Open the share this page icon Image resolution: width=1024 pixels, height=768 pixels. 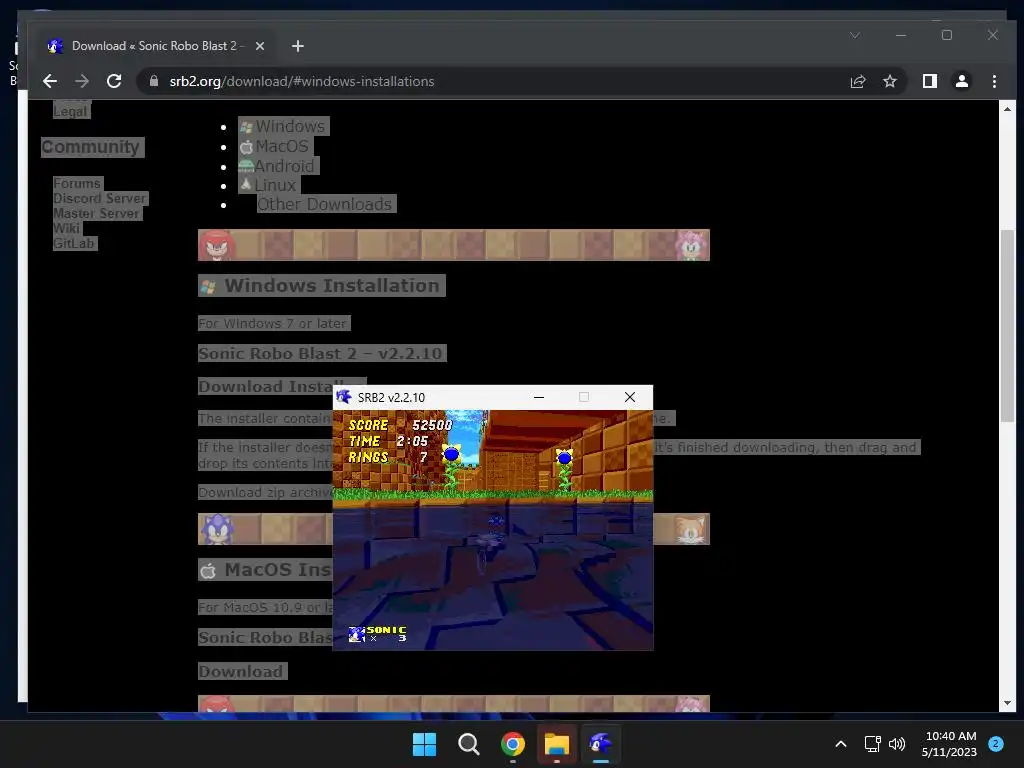[x=857, y=81]
